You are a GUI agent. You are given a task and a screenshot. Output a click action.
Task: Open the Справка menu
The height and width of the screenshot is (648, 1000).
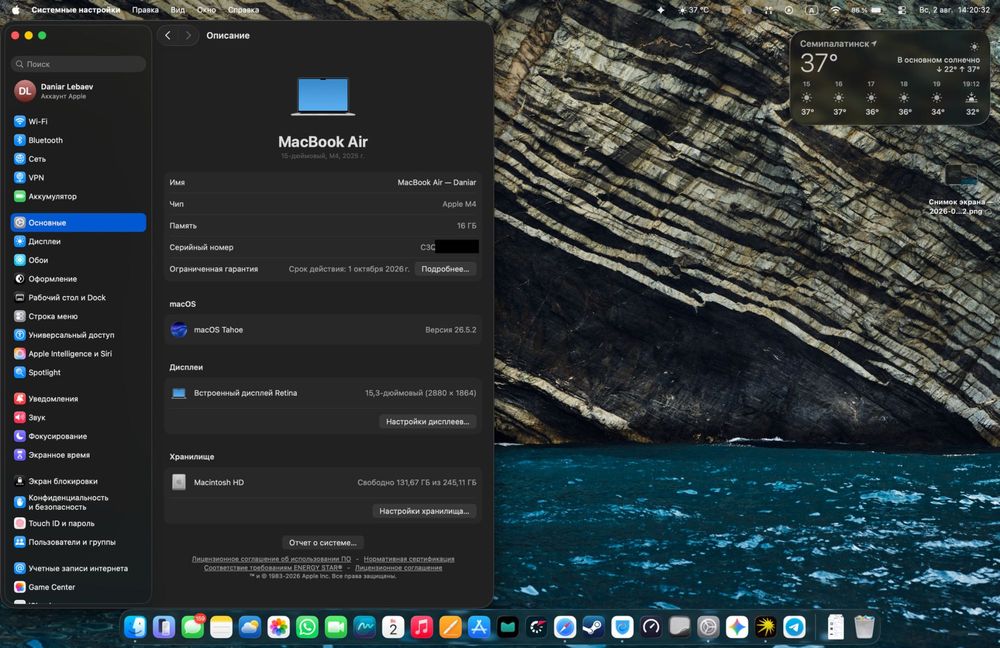pos(244,10)
